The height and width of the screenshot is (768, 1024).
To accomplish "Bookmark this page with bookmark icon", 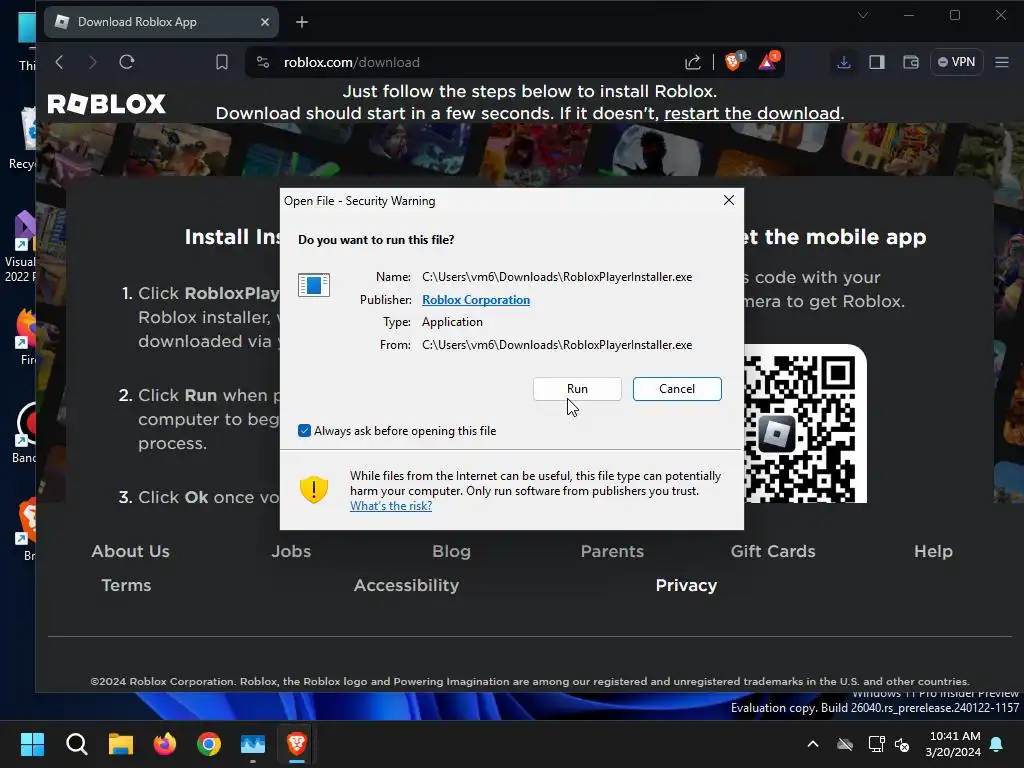I will (222, 62).
